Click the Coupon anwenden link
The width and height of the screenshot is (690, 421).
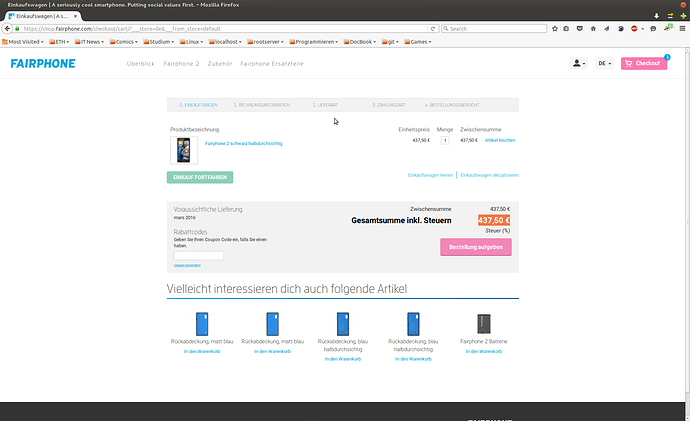(x=187, y=265)
